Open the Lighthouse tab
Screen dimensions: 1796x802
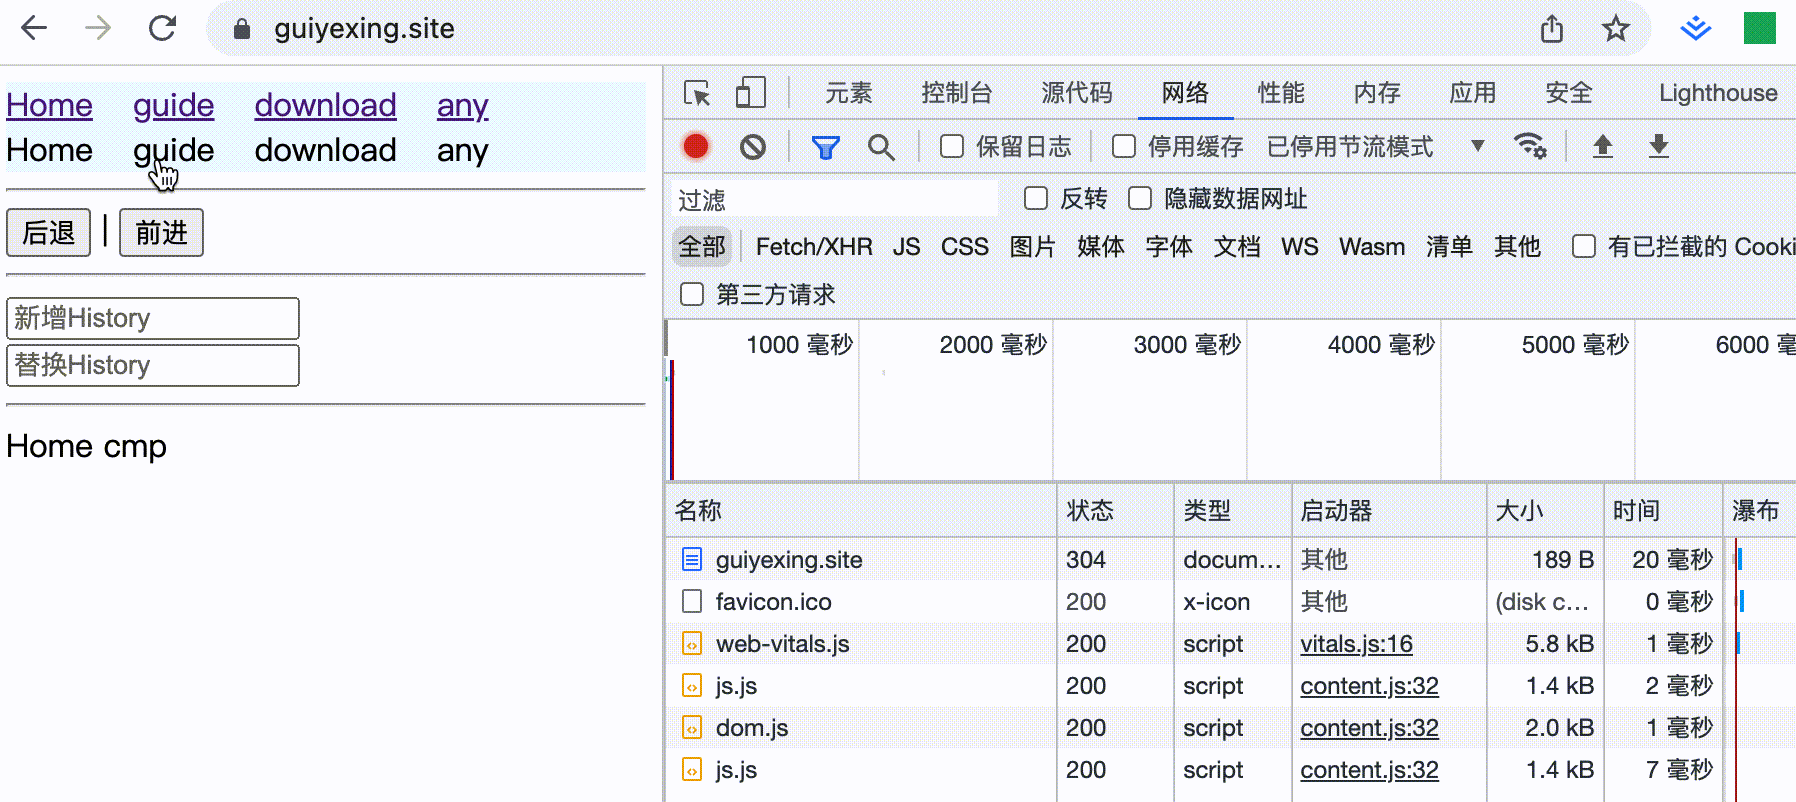(x=1717, y=93)
